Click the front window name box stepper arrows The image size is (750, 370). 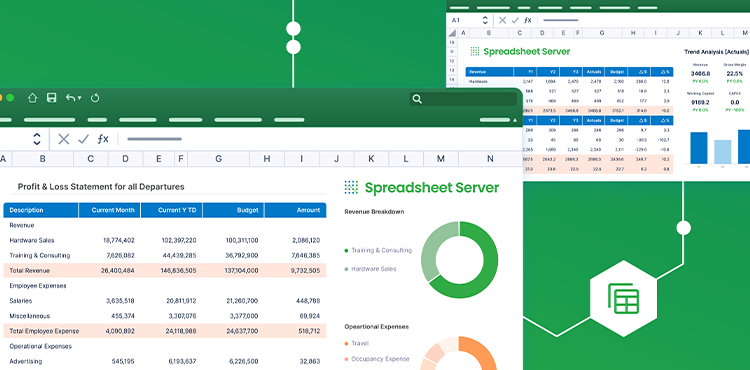point(37,139)
